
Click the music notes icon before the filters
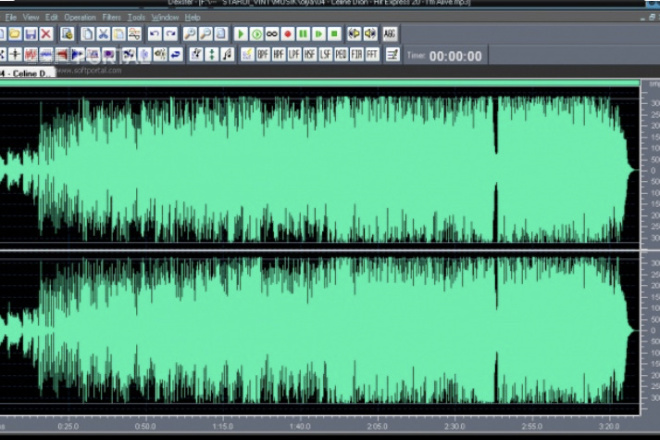click(x=227, y=54)
